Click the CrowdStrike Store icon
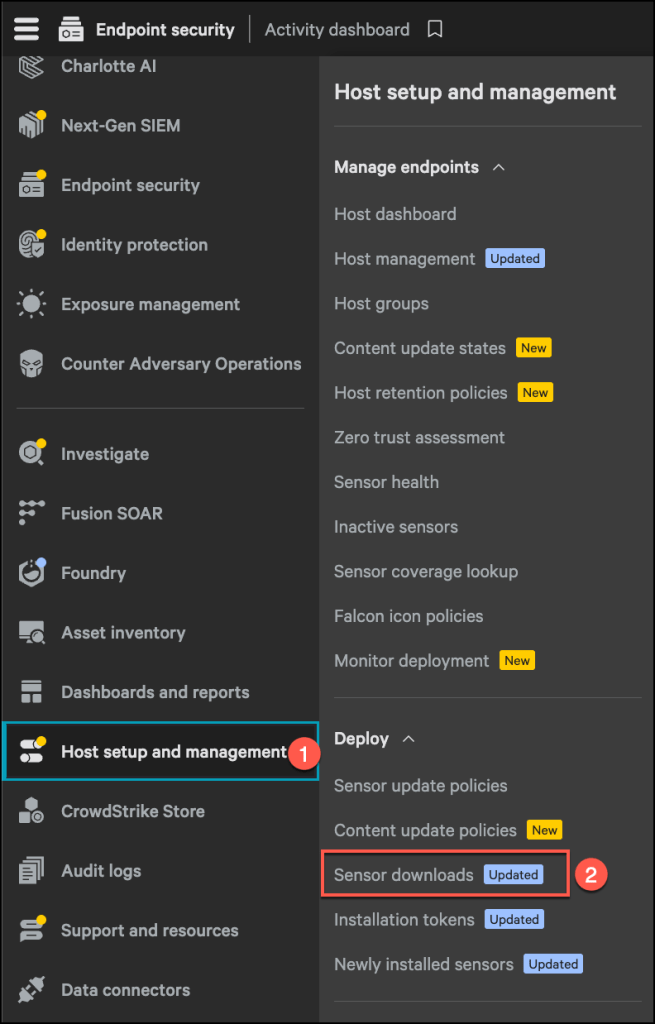The width and height of the screenshot is (655, 1024). coord(32,811)
